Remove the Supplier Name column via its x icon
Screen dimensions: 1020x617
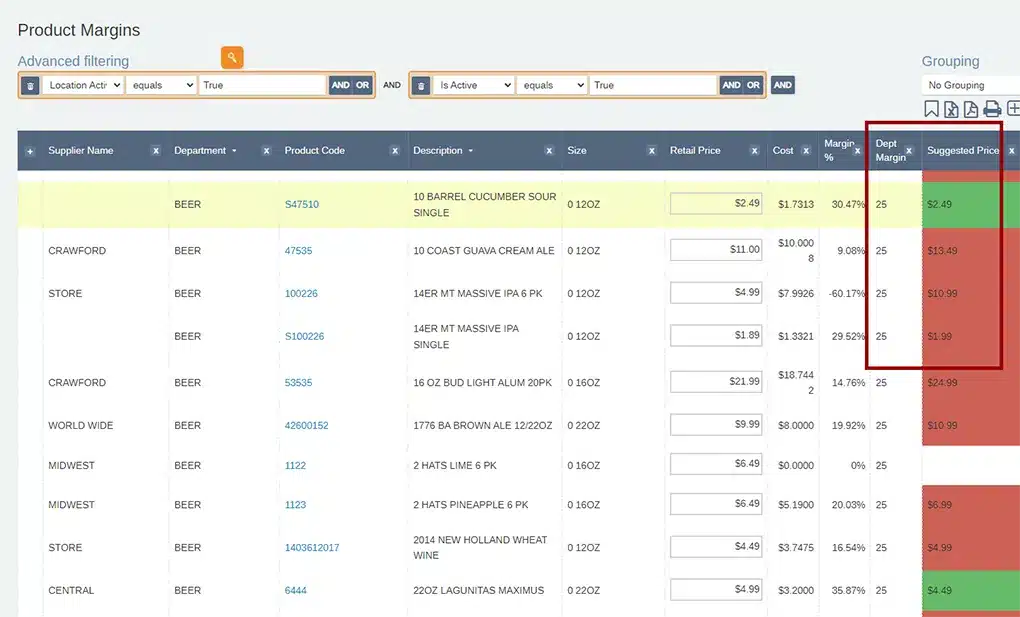(x=155, y=150)
